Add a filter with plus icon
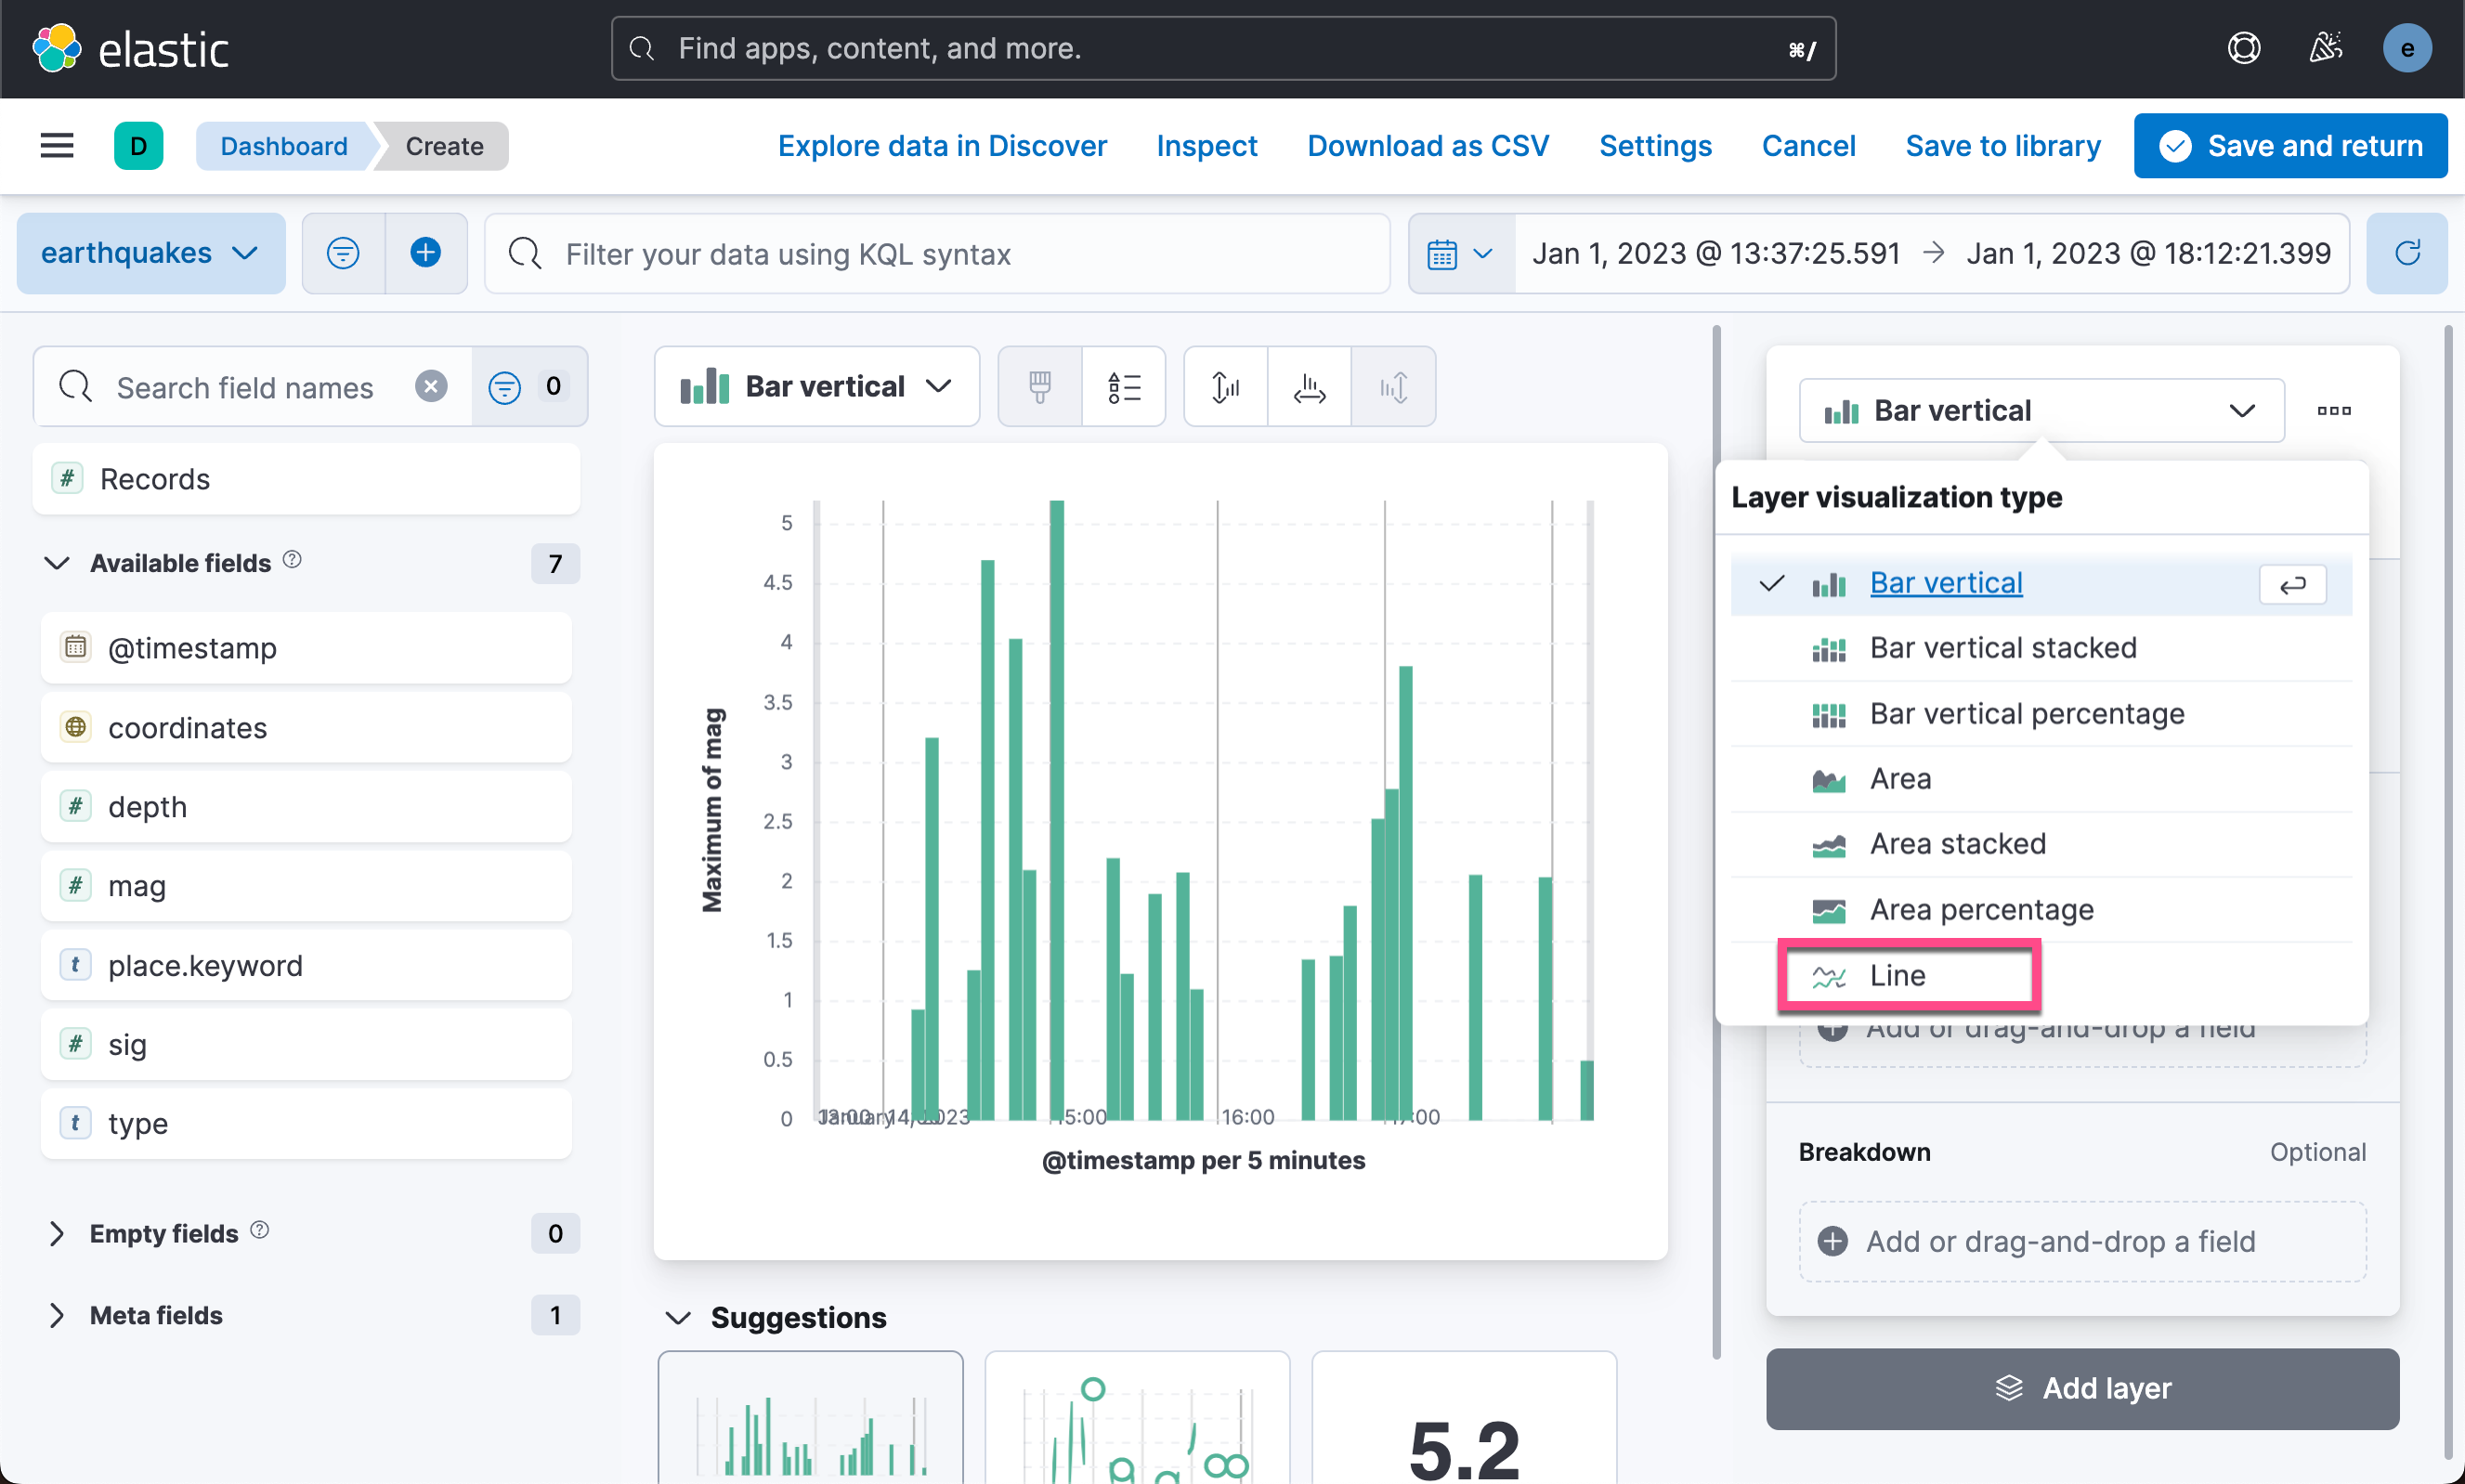Viewport: 2465px width, 1484px height. [426, 253]
